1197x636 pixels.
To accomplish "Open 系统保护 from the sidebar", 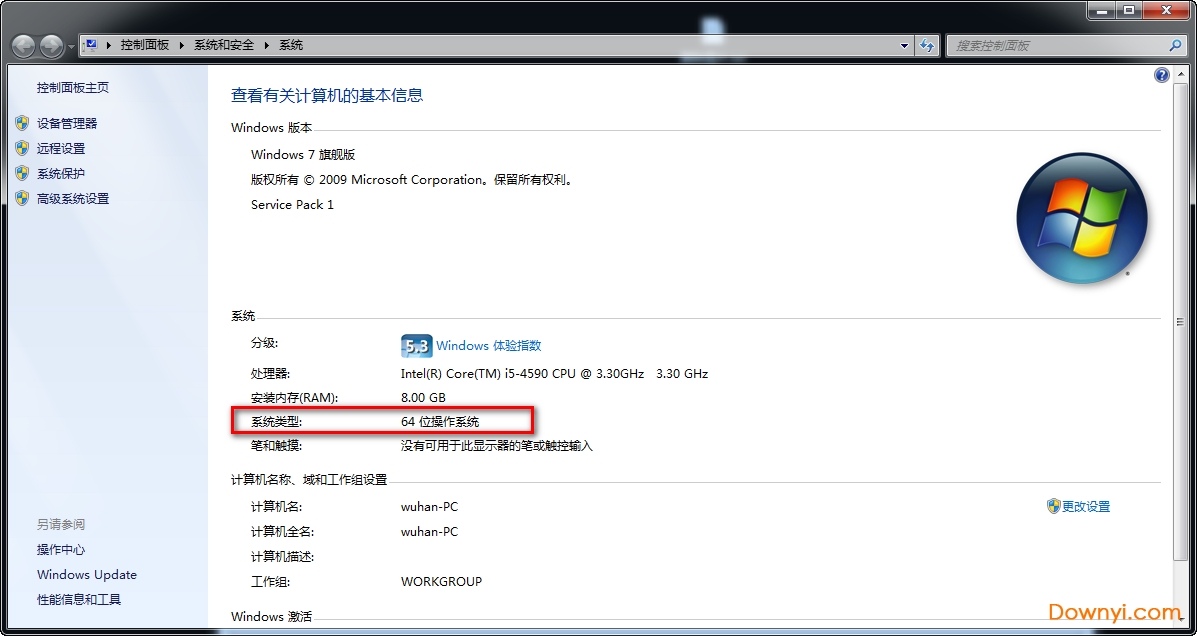I will (61, 173).
